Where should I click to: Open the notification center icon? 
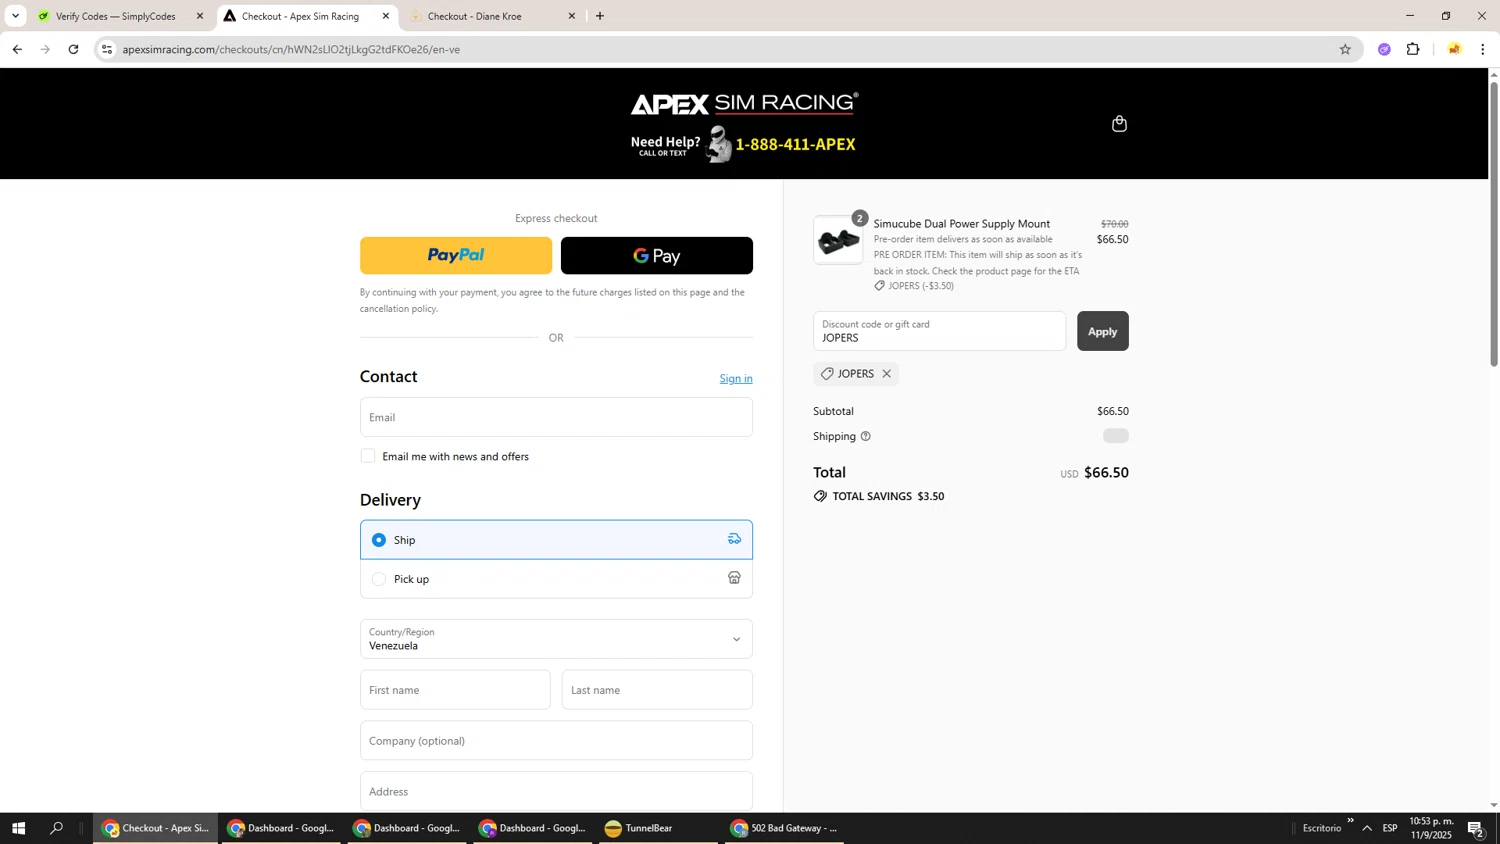coord(1476,828)
